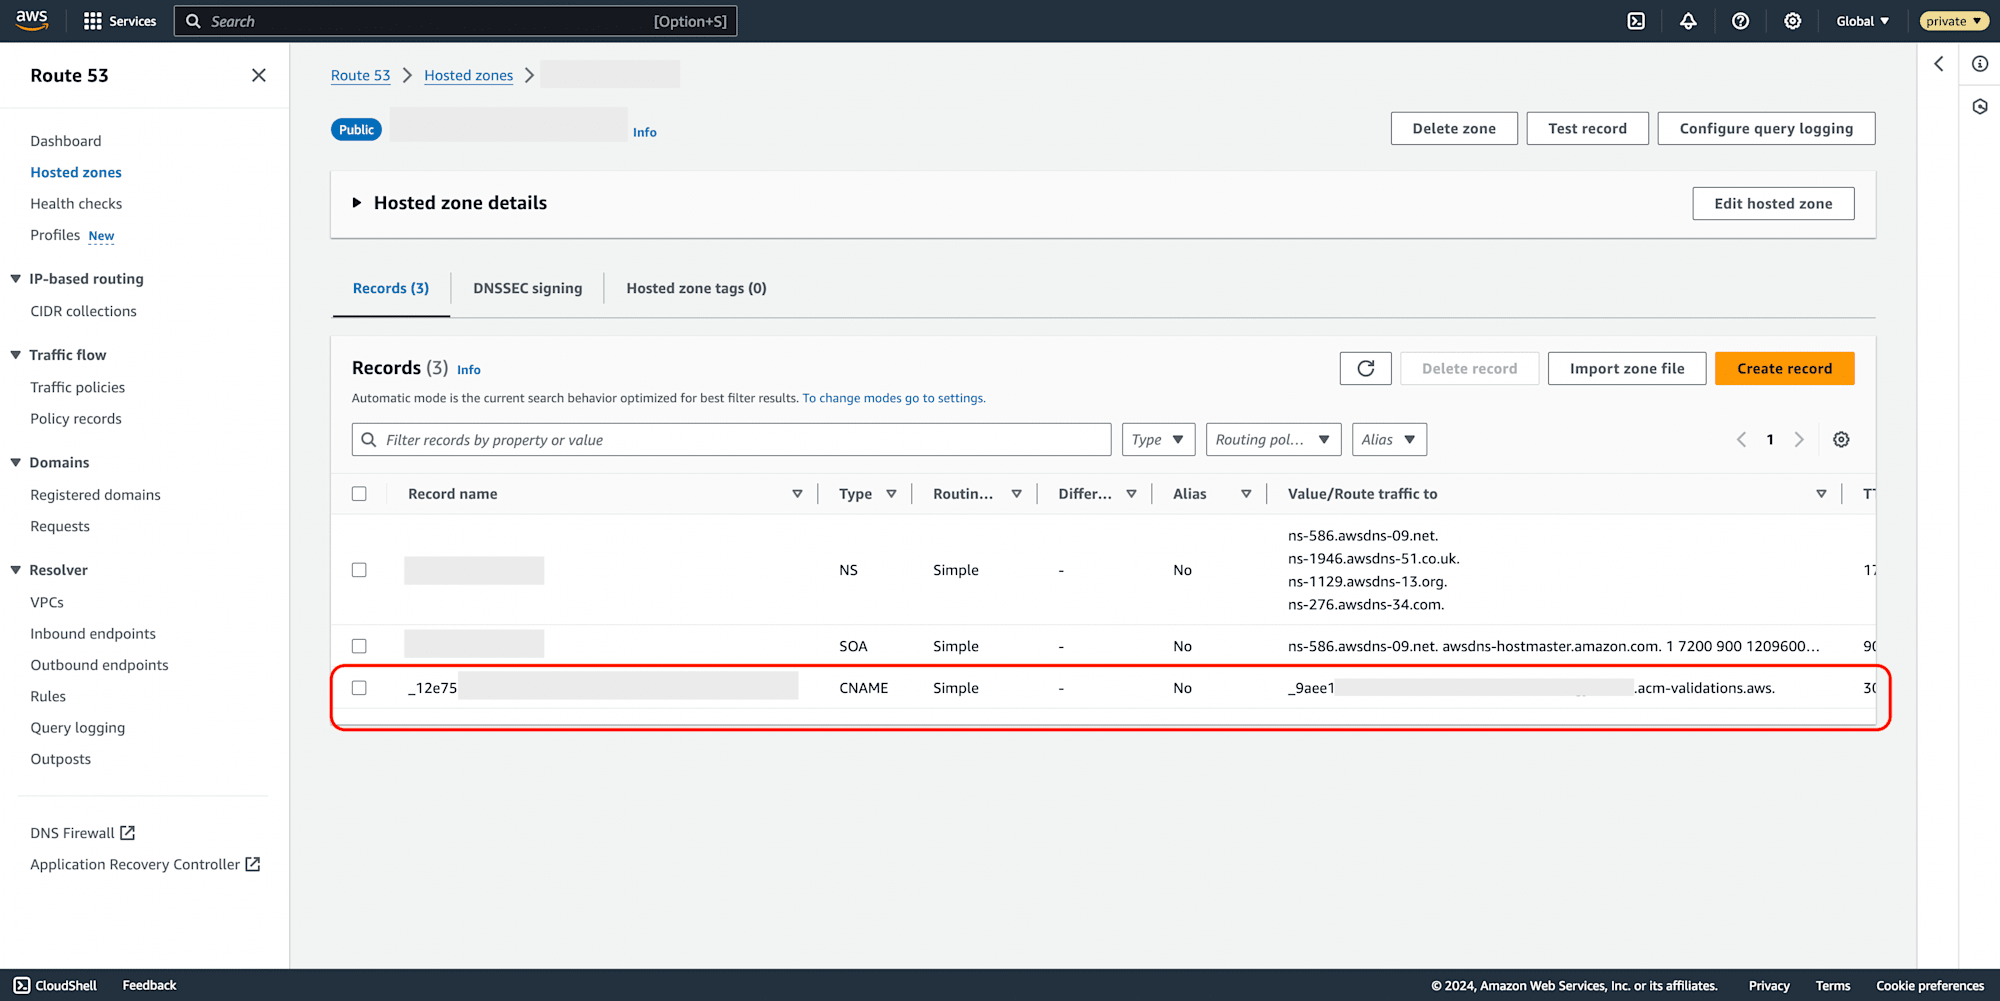Select the CNAME record checkbox
Screen dimensions: 2000x1001
coord(359,688)
